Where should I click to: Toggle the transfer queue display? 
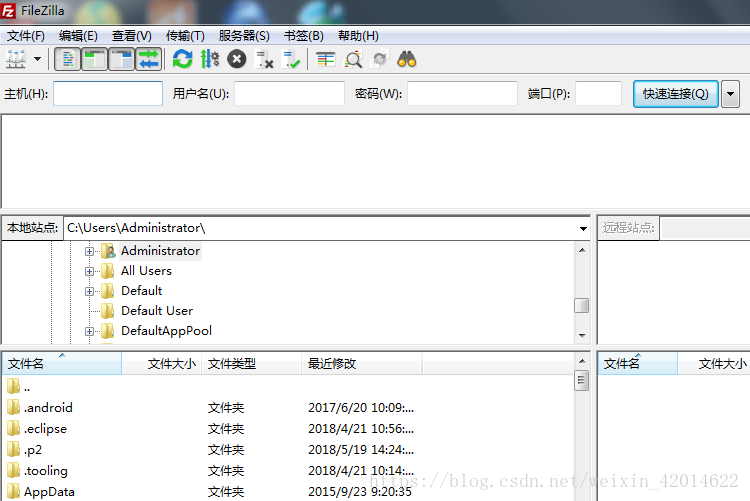tap(149, 59)
